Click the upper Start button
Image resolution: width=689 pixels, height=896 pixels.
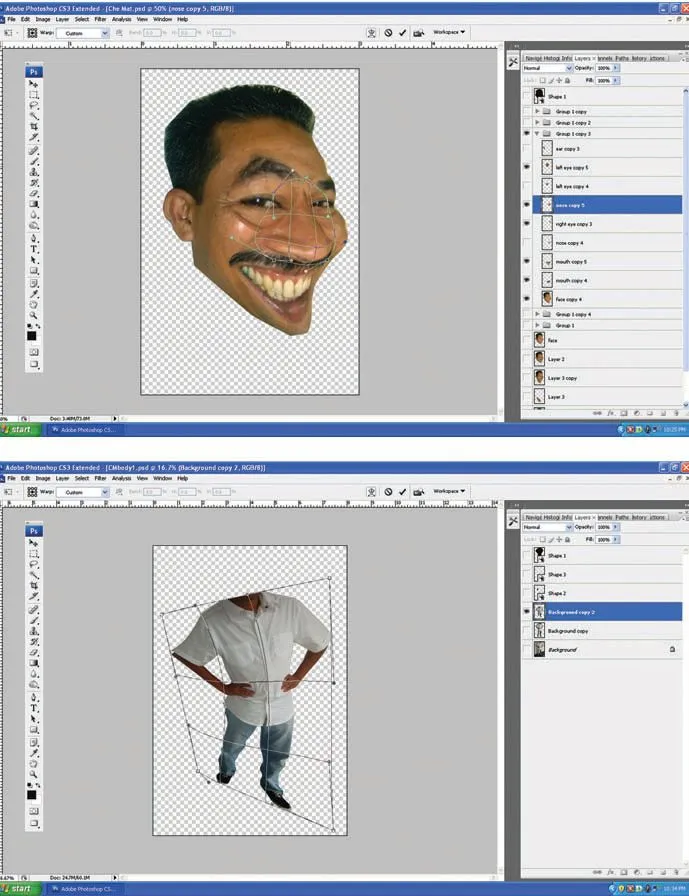click(x=21, y=429)
